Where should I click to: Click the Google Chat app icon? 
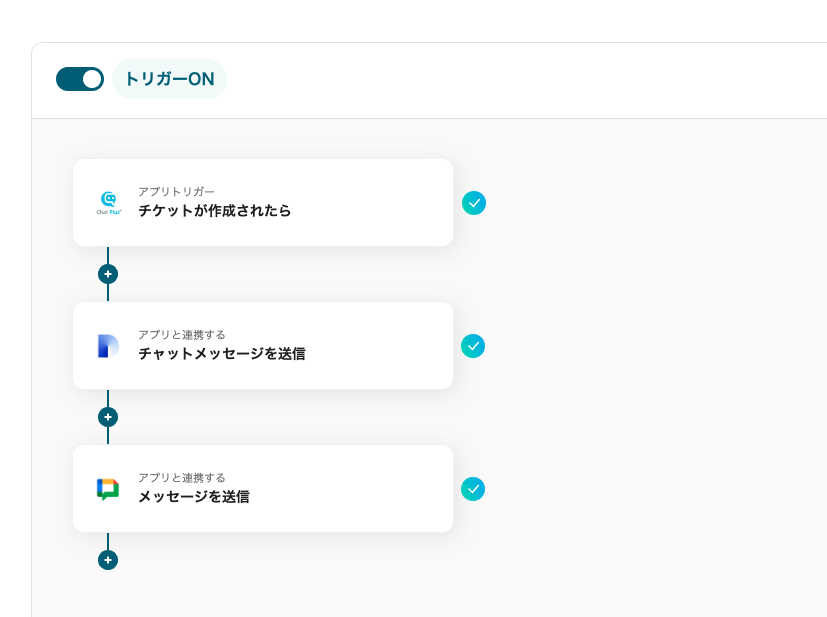click(x=108, y=489)
